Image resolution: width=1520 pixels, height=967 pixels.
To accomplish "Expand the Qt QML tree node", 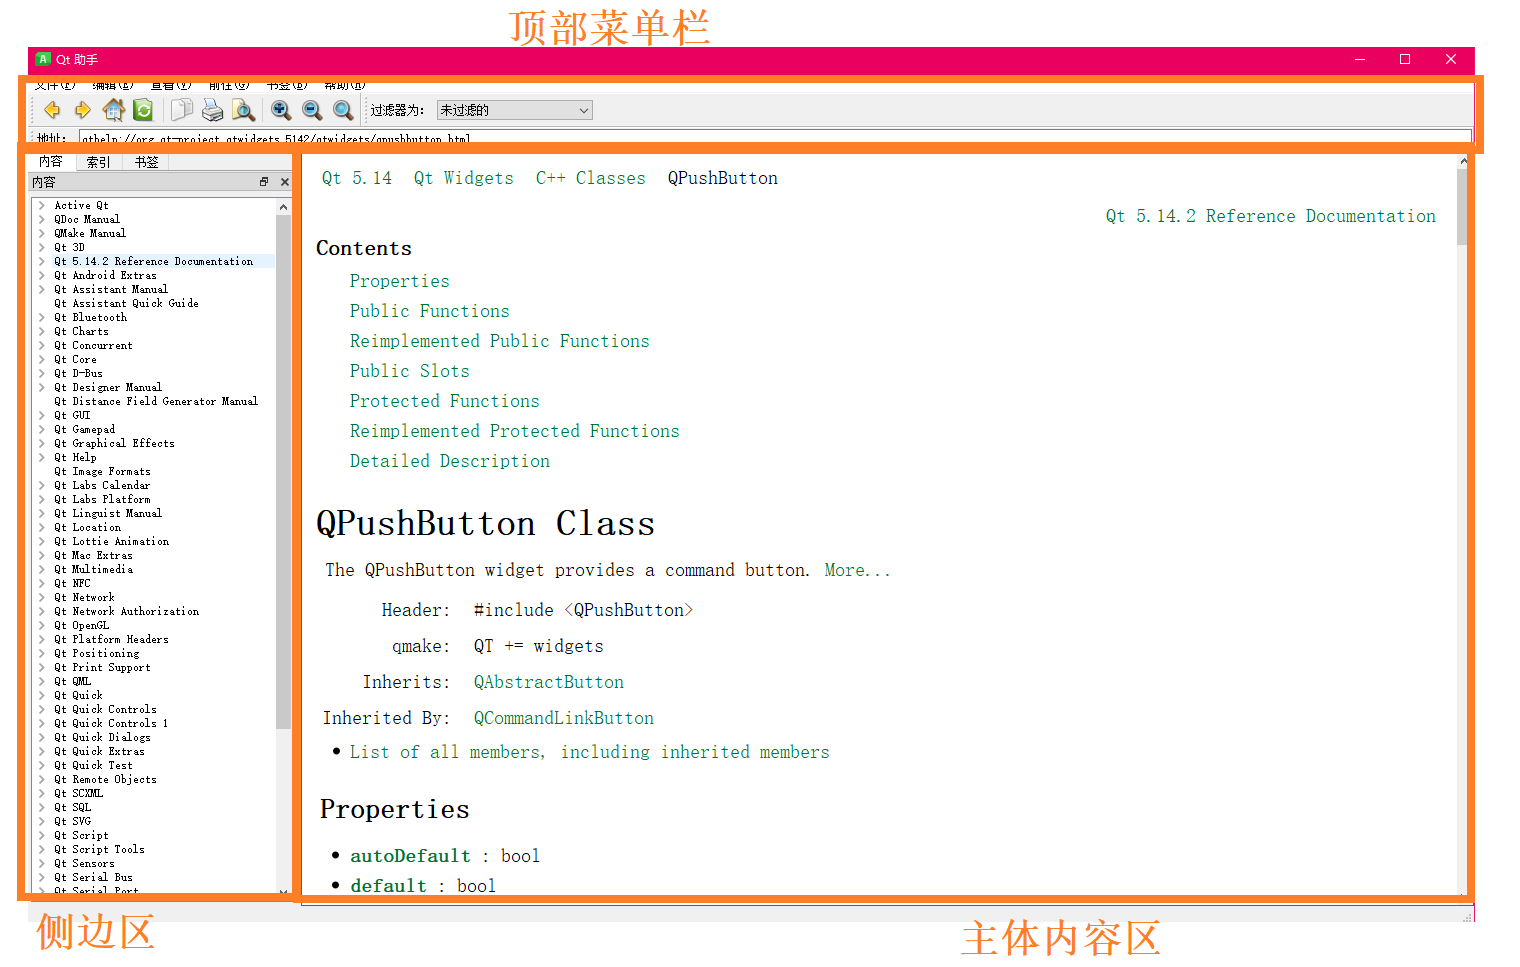I will [x=41, y=681].
